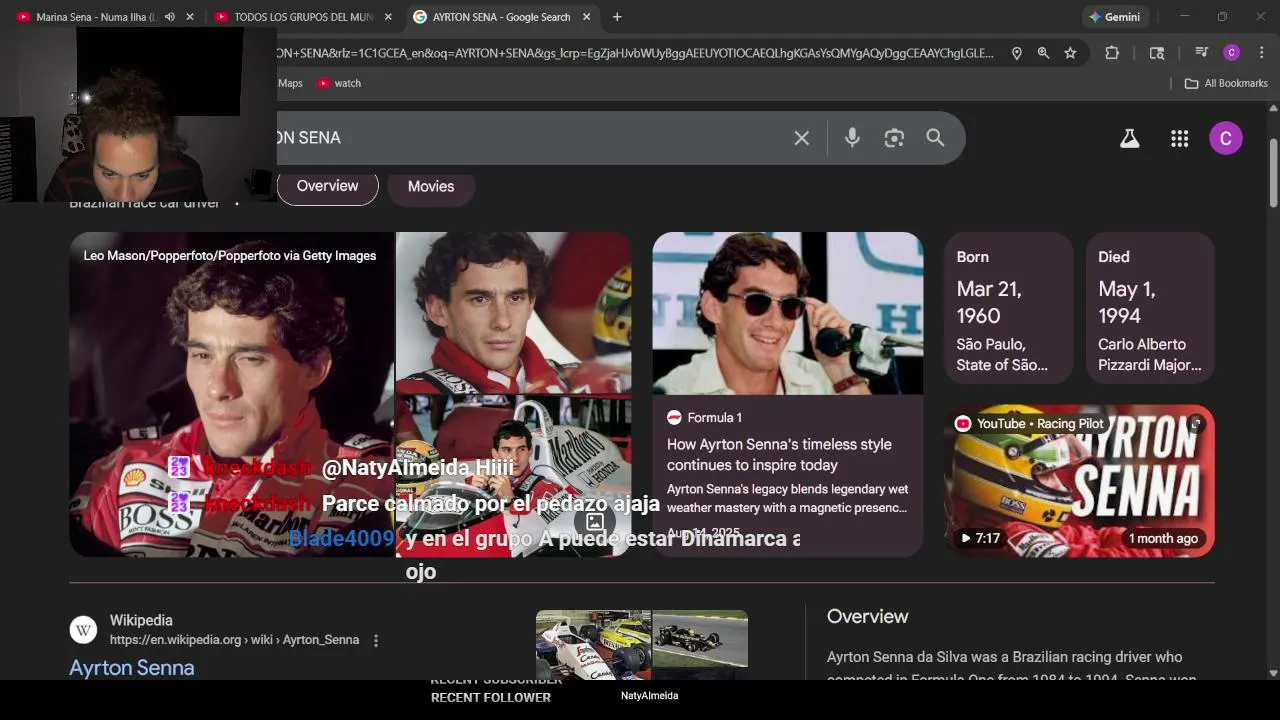This screenshot has height=720, width=1280.
Task: Open Wikipedia result three-dot options
Action: pos(376,640)
